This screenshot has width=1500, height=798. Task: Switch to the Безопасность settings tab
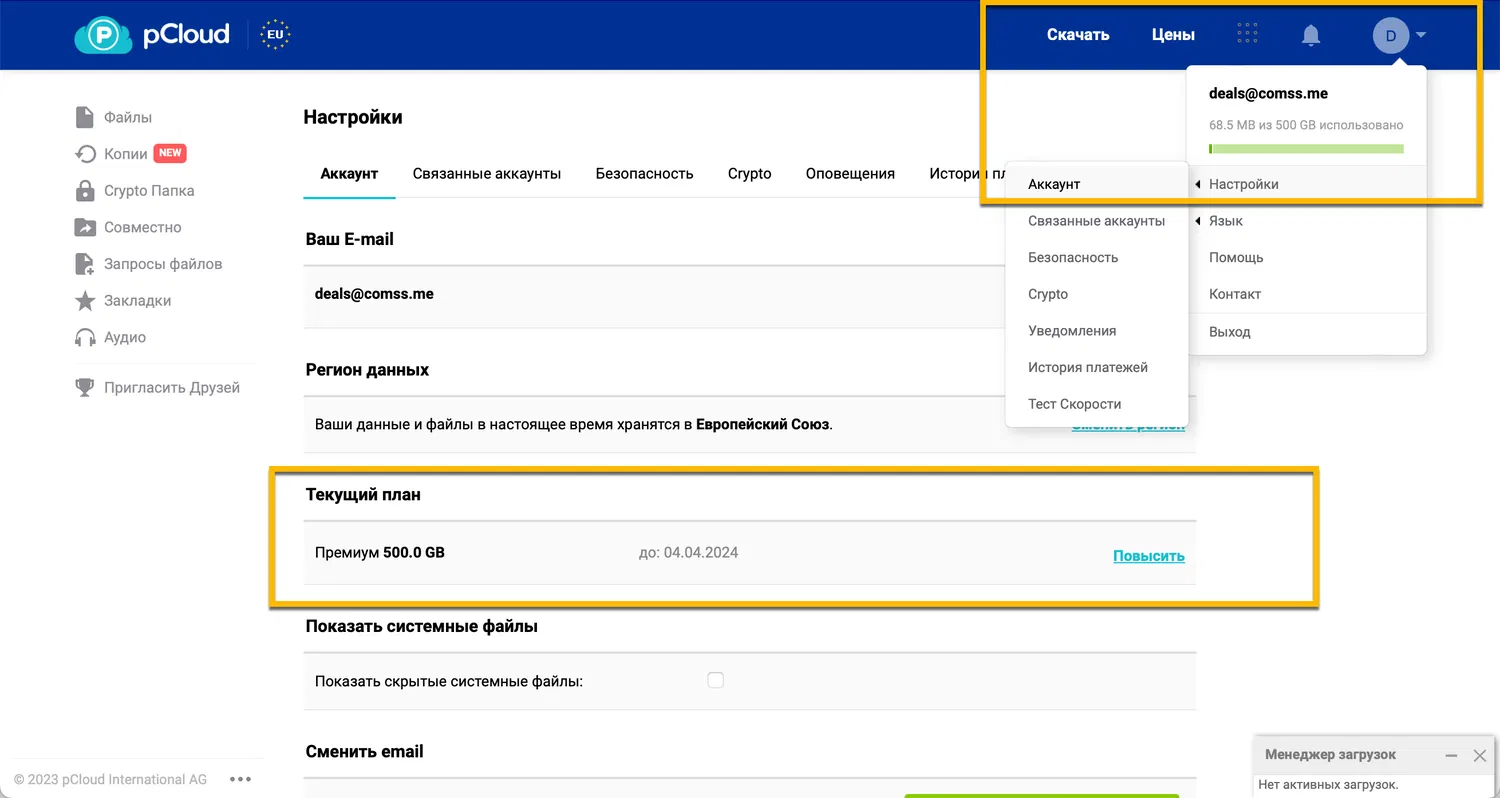pos(644,173)
